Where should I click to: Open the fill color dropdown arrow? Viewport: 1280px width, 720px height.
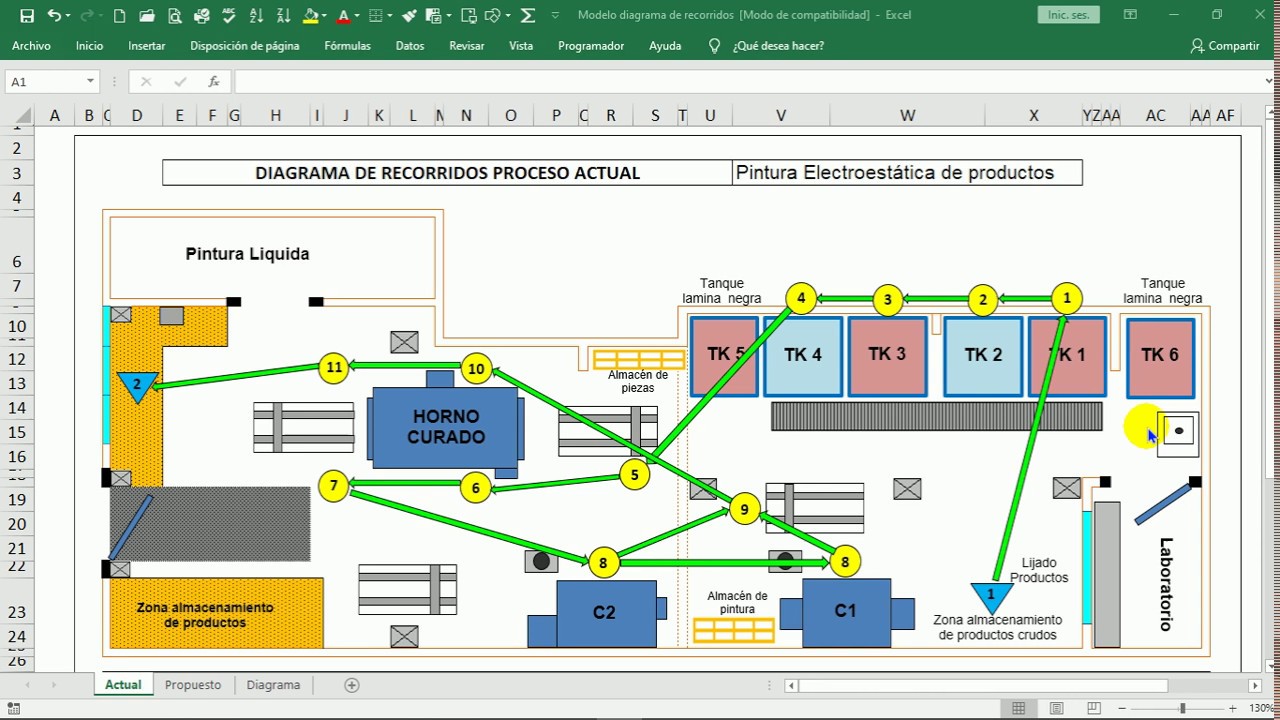(326, 15)
